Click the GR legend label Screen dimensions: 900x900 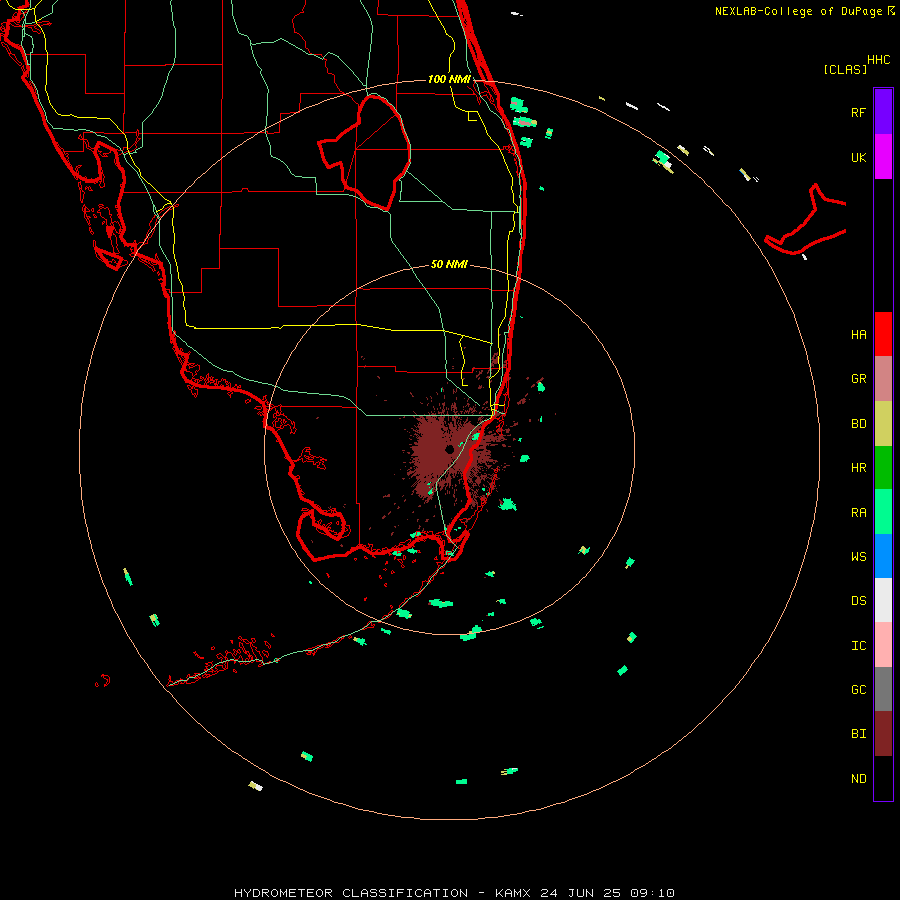click(x=858, y=379)
